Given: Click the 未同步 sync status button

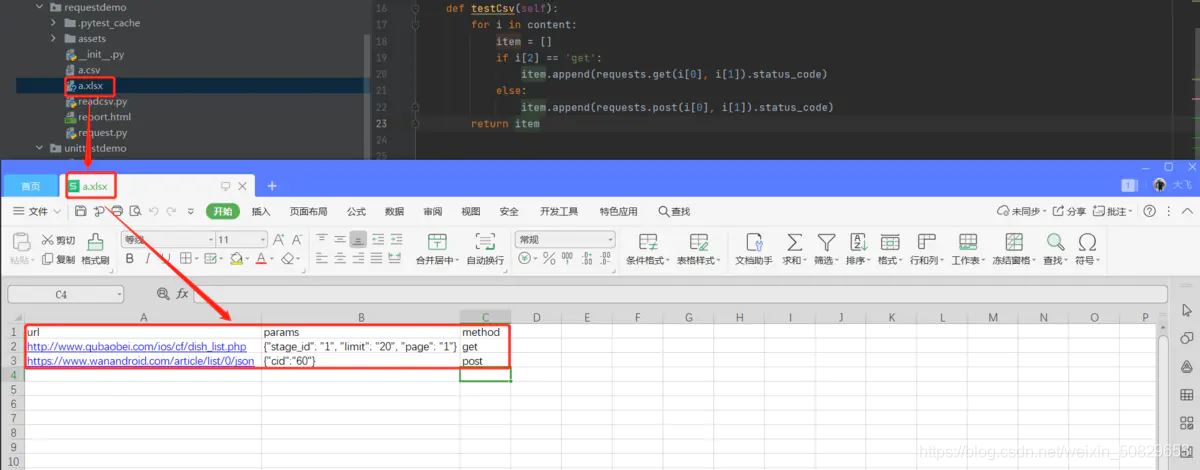Looking at the screenshot, I should (1022, 211).
